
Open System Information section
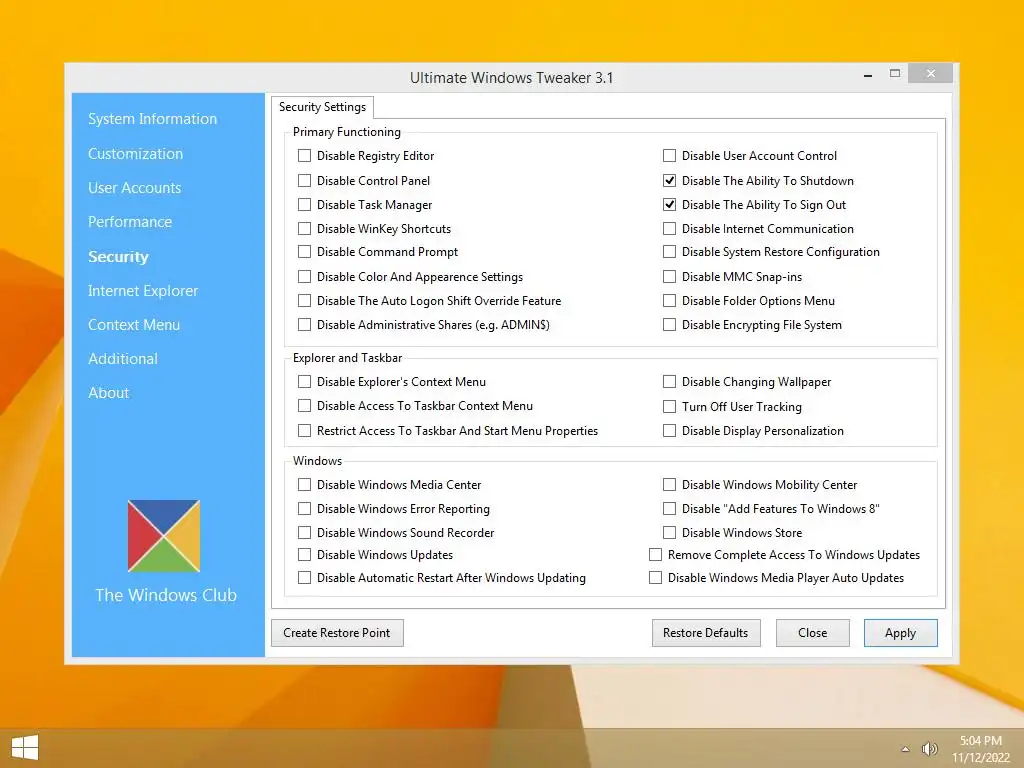coord(152,119)
